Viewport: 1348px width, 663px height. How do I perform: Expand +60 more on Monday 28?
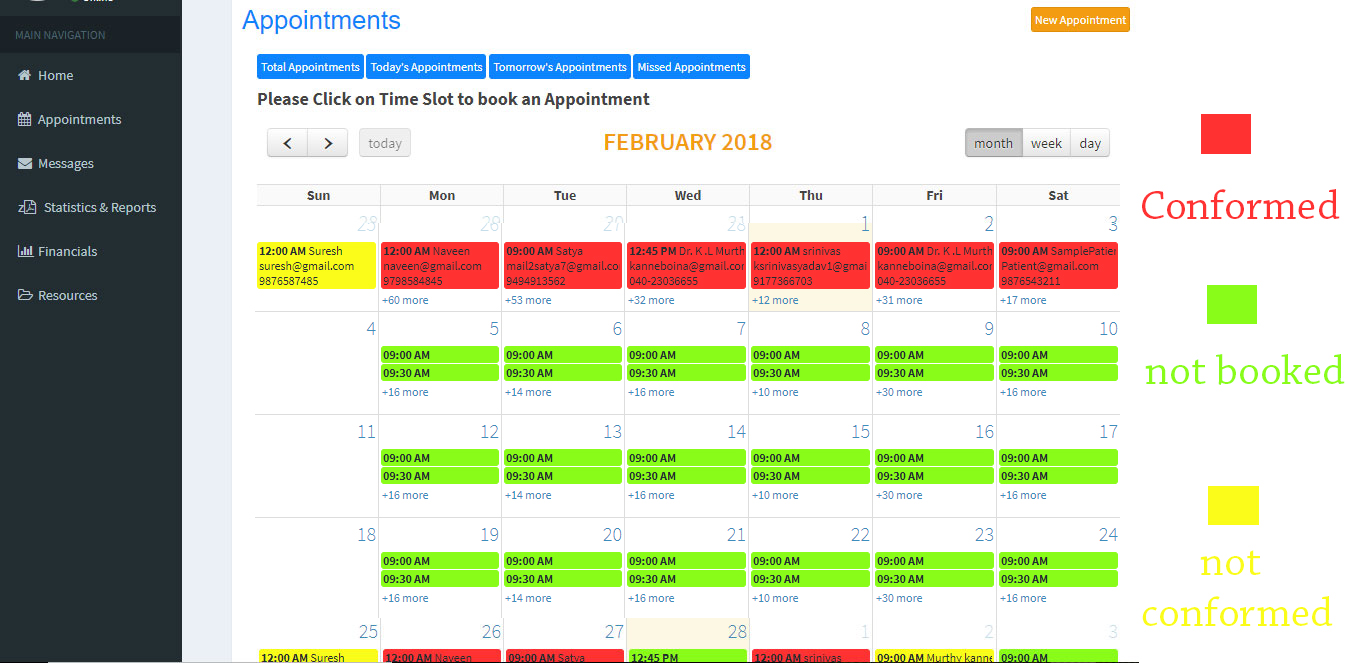click(405, 300)
